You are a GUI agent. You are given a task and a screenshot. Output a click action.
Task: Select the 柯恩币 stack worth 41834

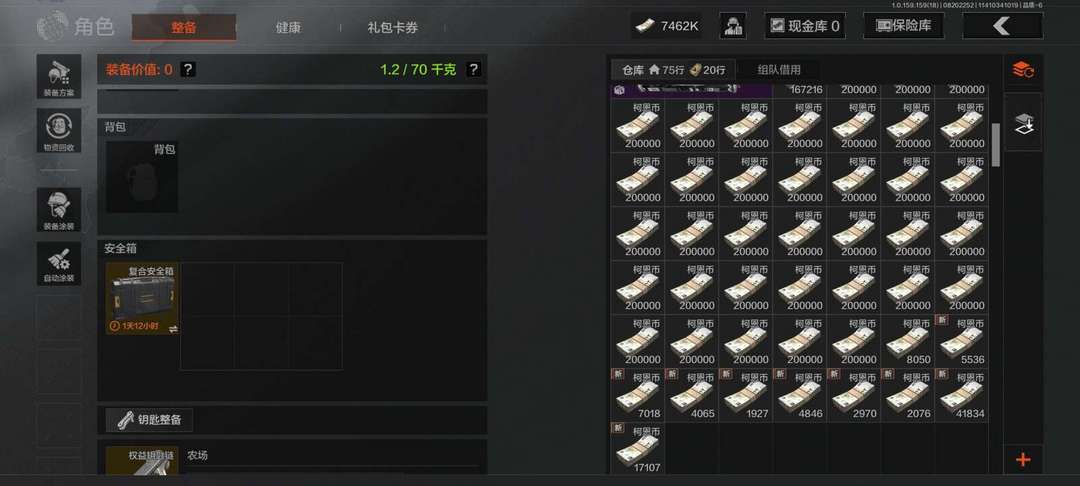(x=962, y=395)
